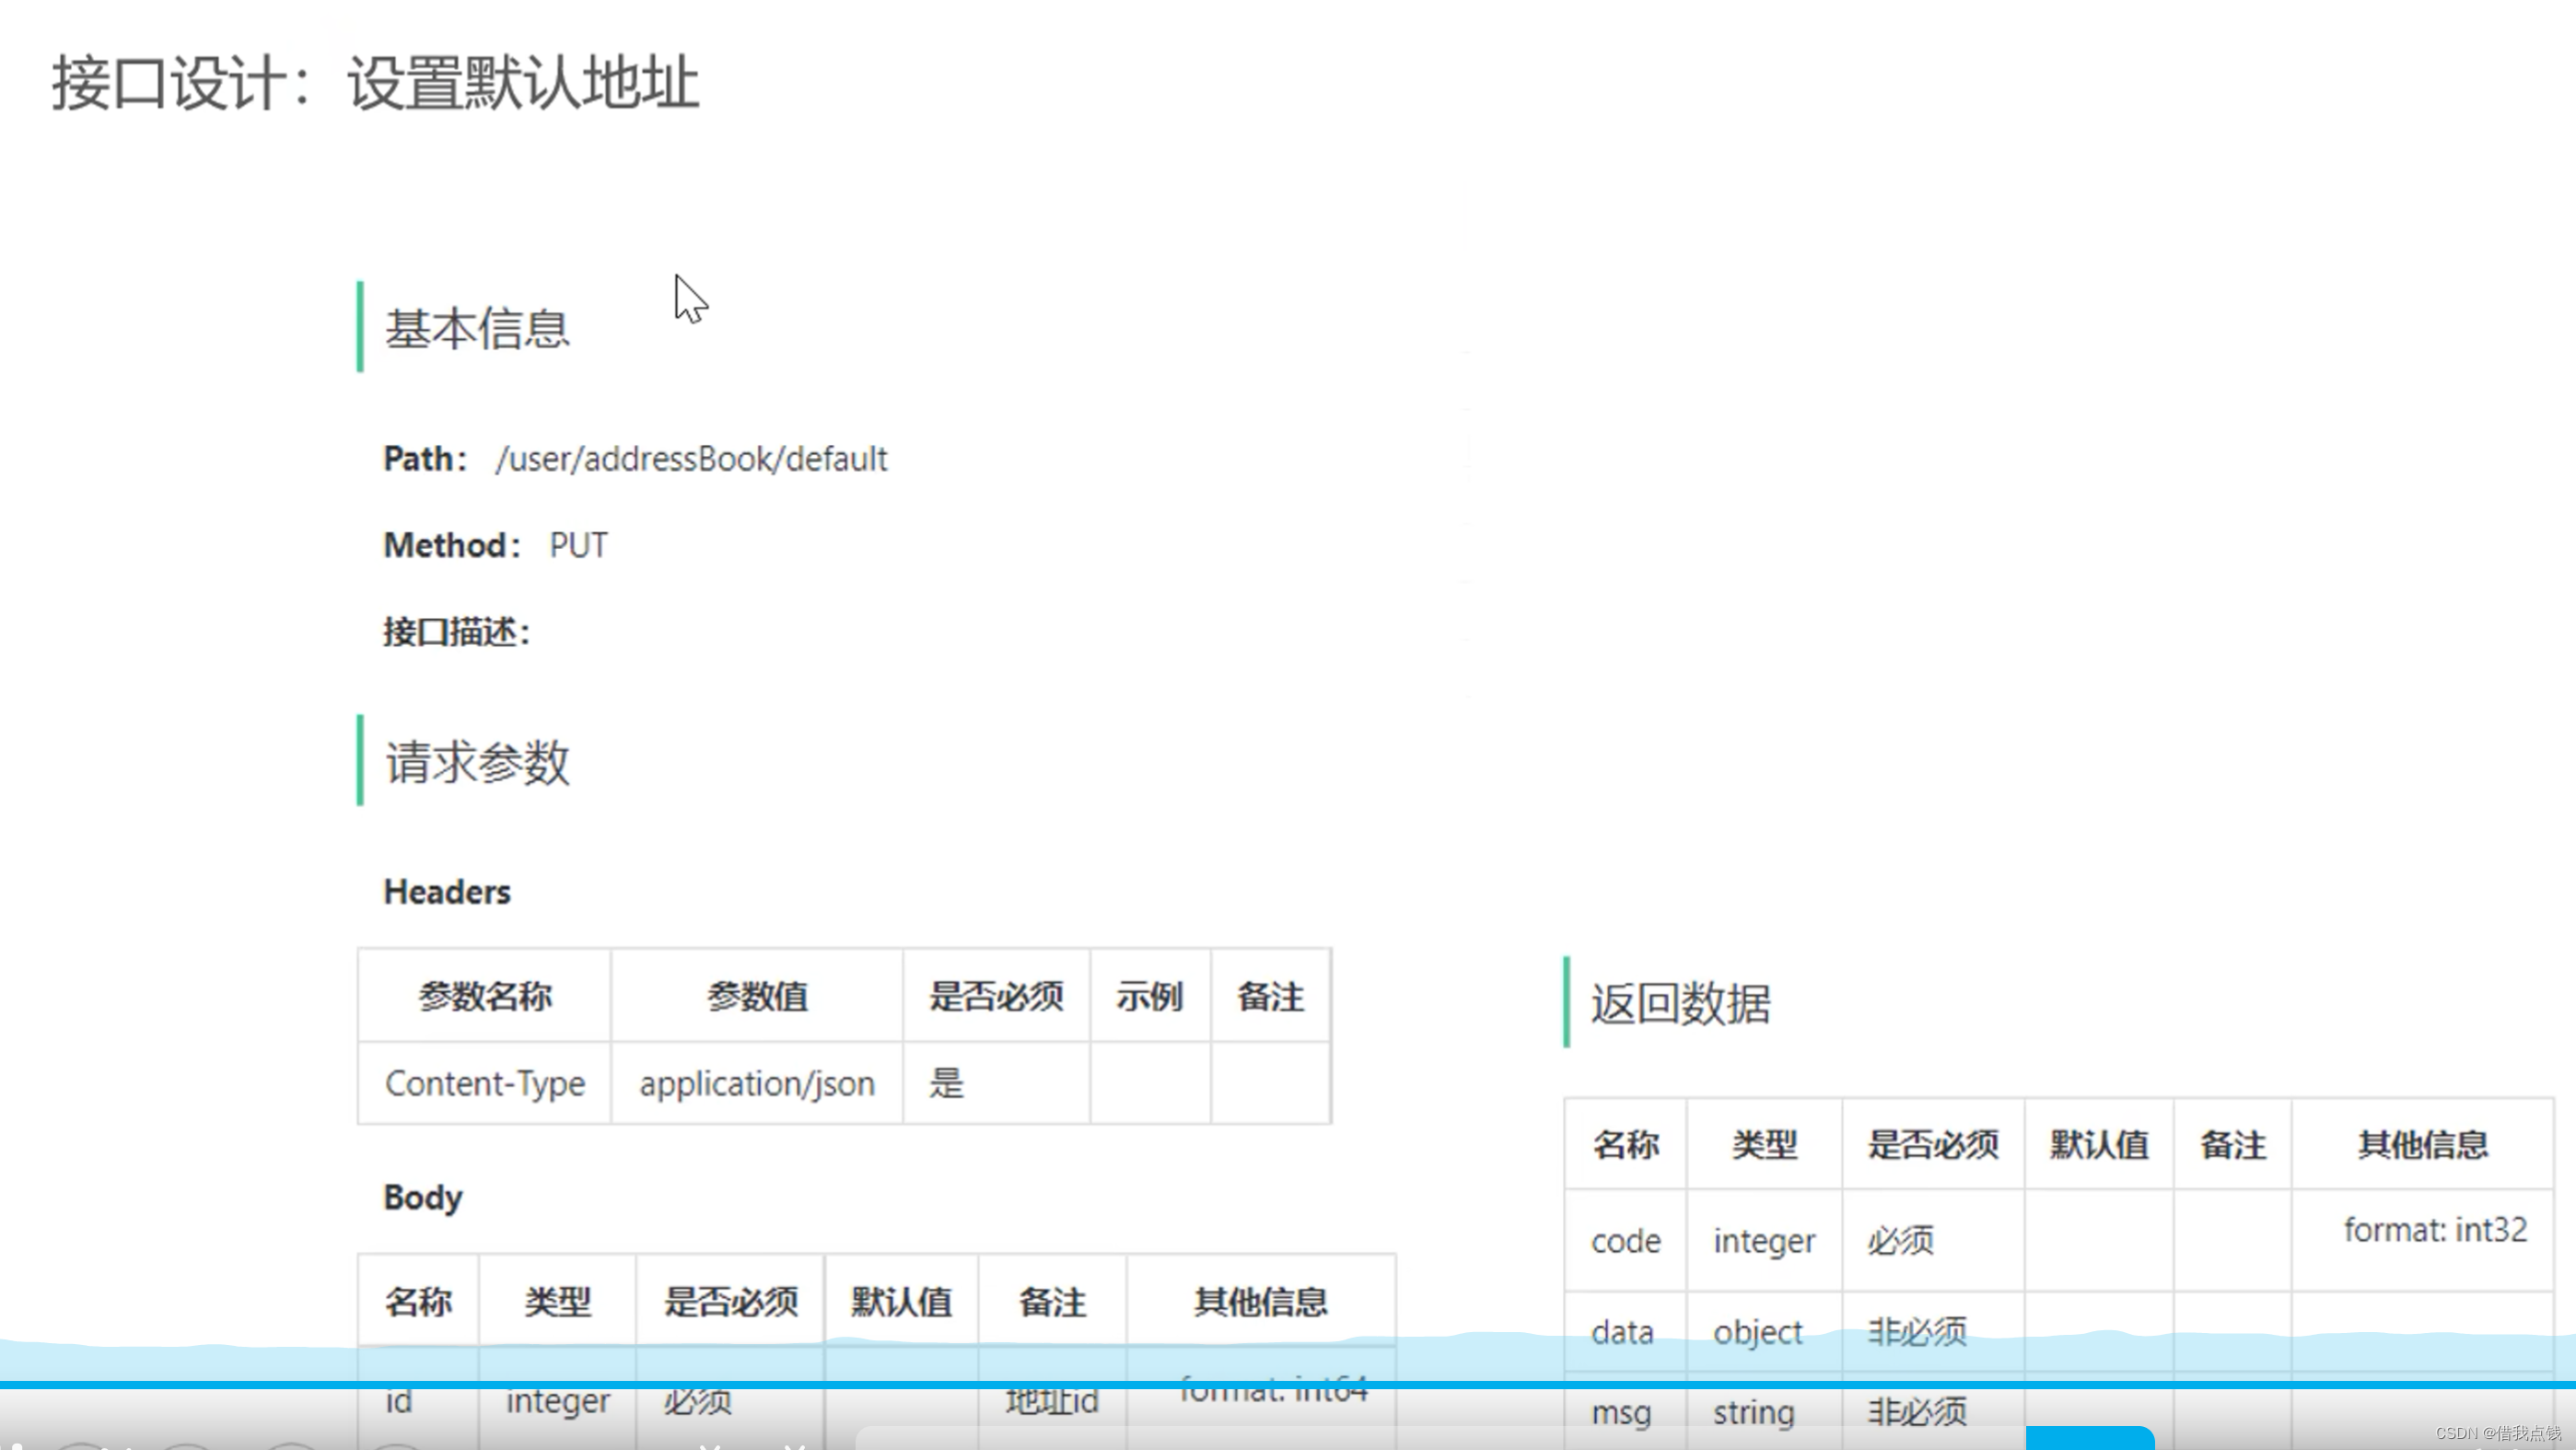This screenshot has width=2576, height=1450.
Task: Select the code row in return data table
Action: pyautogui.click(x=1623, y=1240)
